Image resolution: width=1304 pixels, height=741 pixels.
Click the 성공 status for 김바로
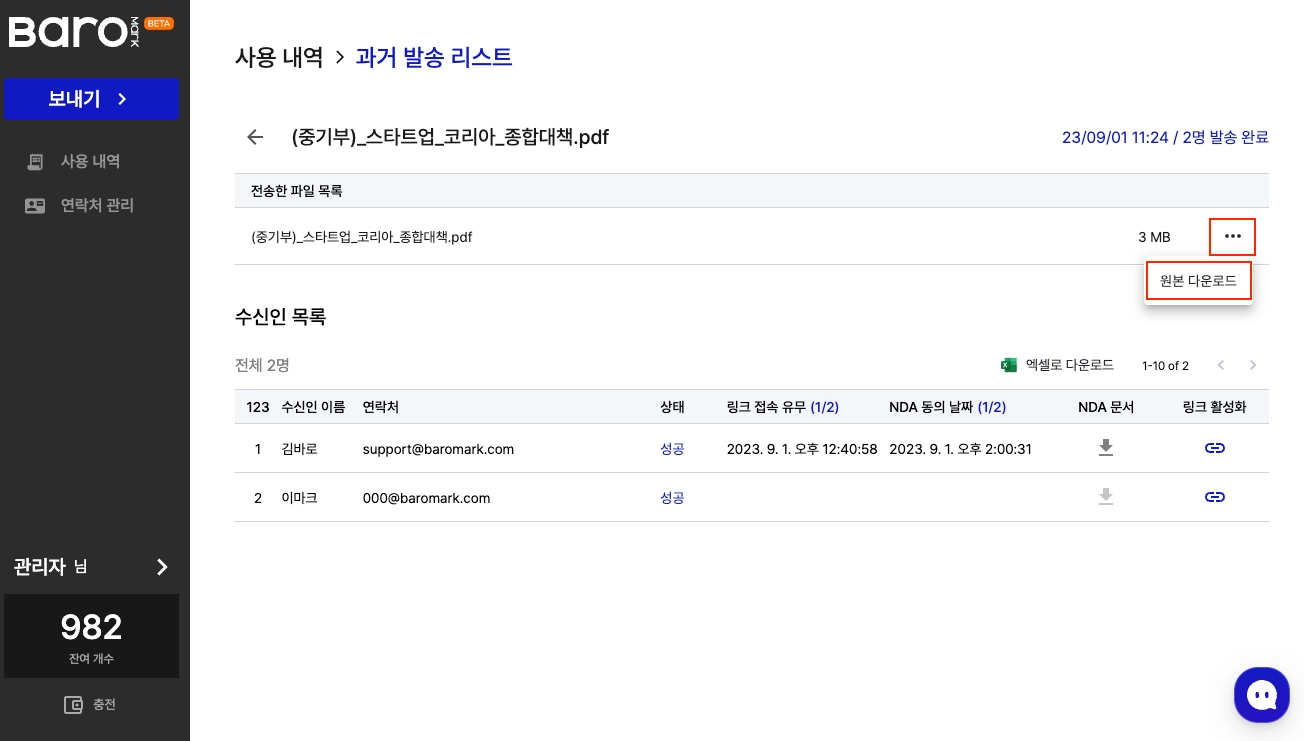672,449
